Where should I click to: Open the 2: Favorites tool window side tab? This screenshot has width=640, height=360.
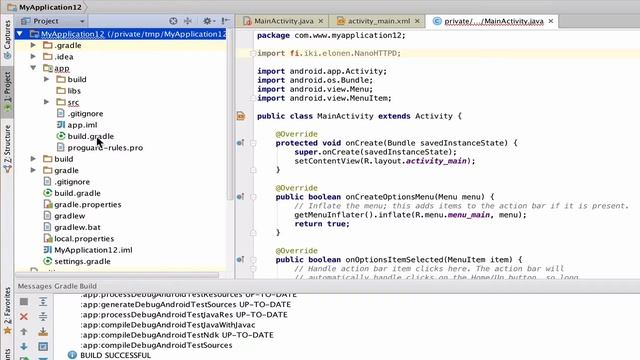[x=7, y=311]
